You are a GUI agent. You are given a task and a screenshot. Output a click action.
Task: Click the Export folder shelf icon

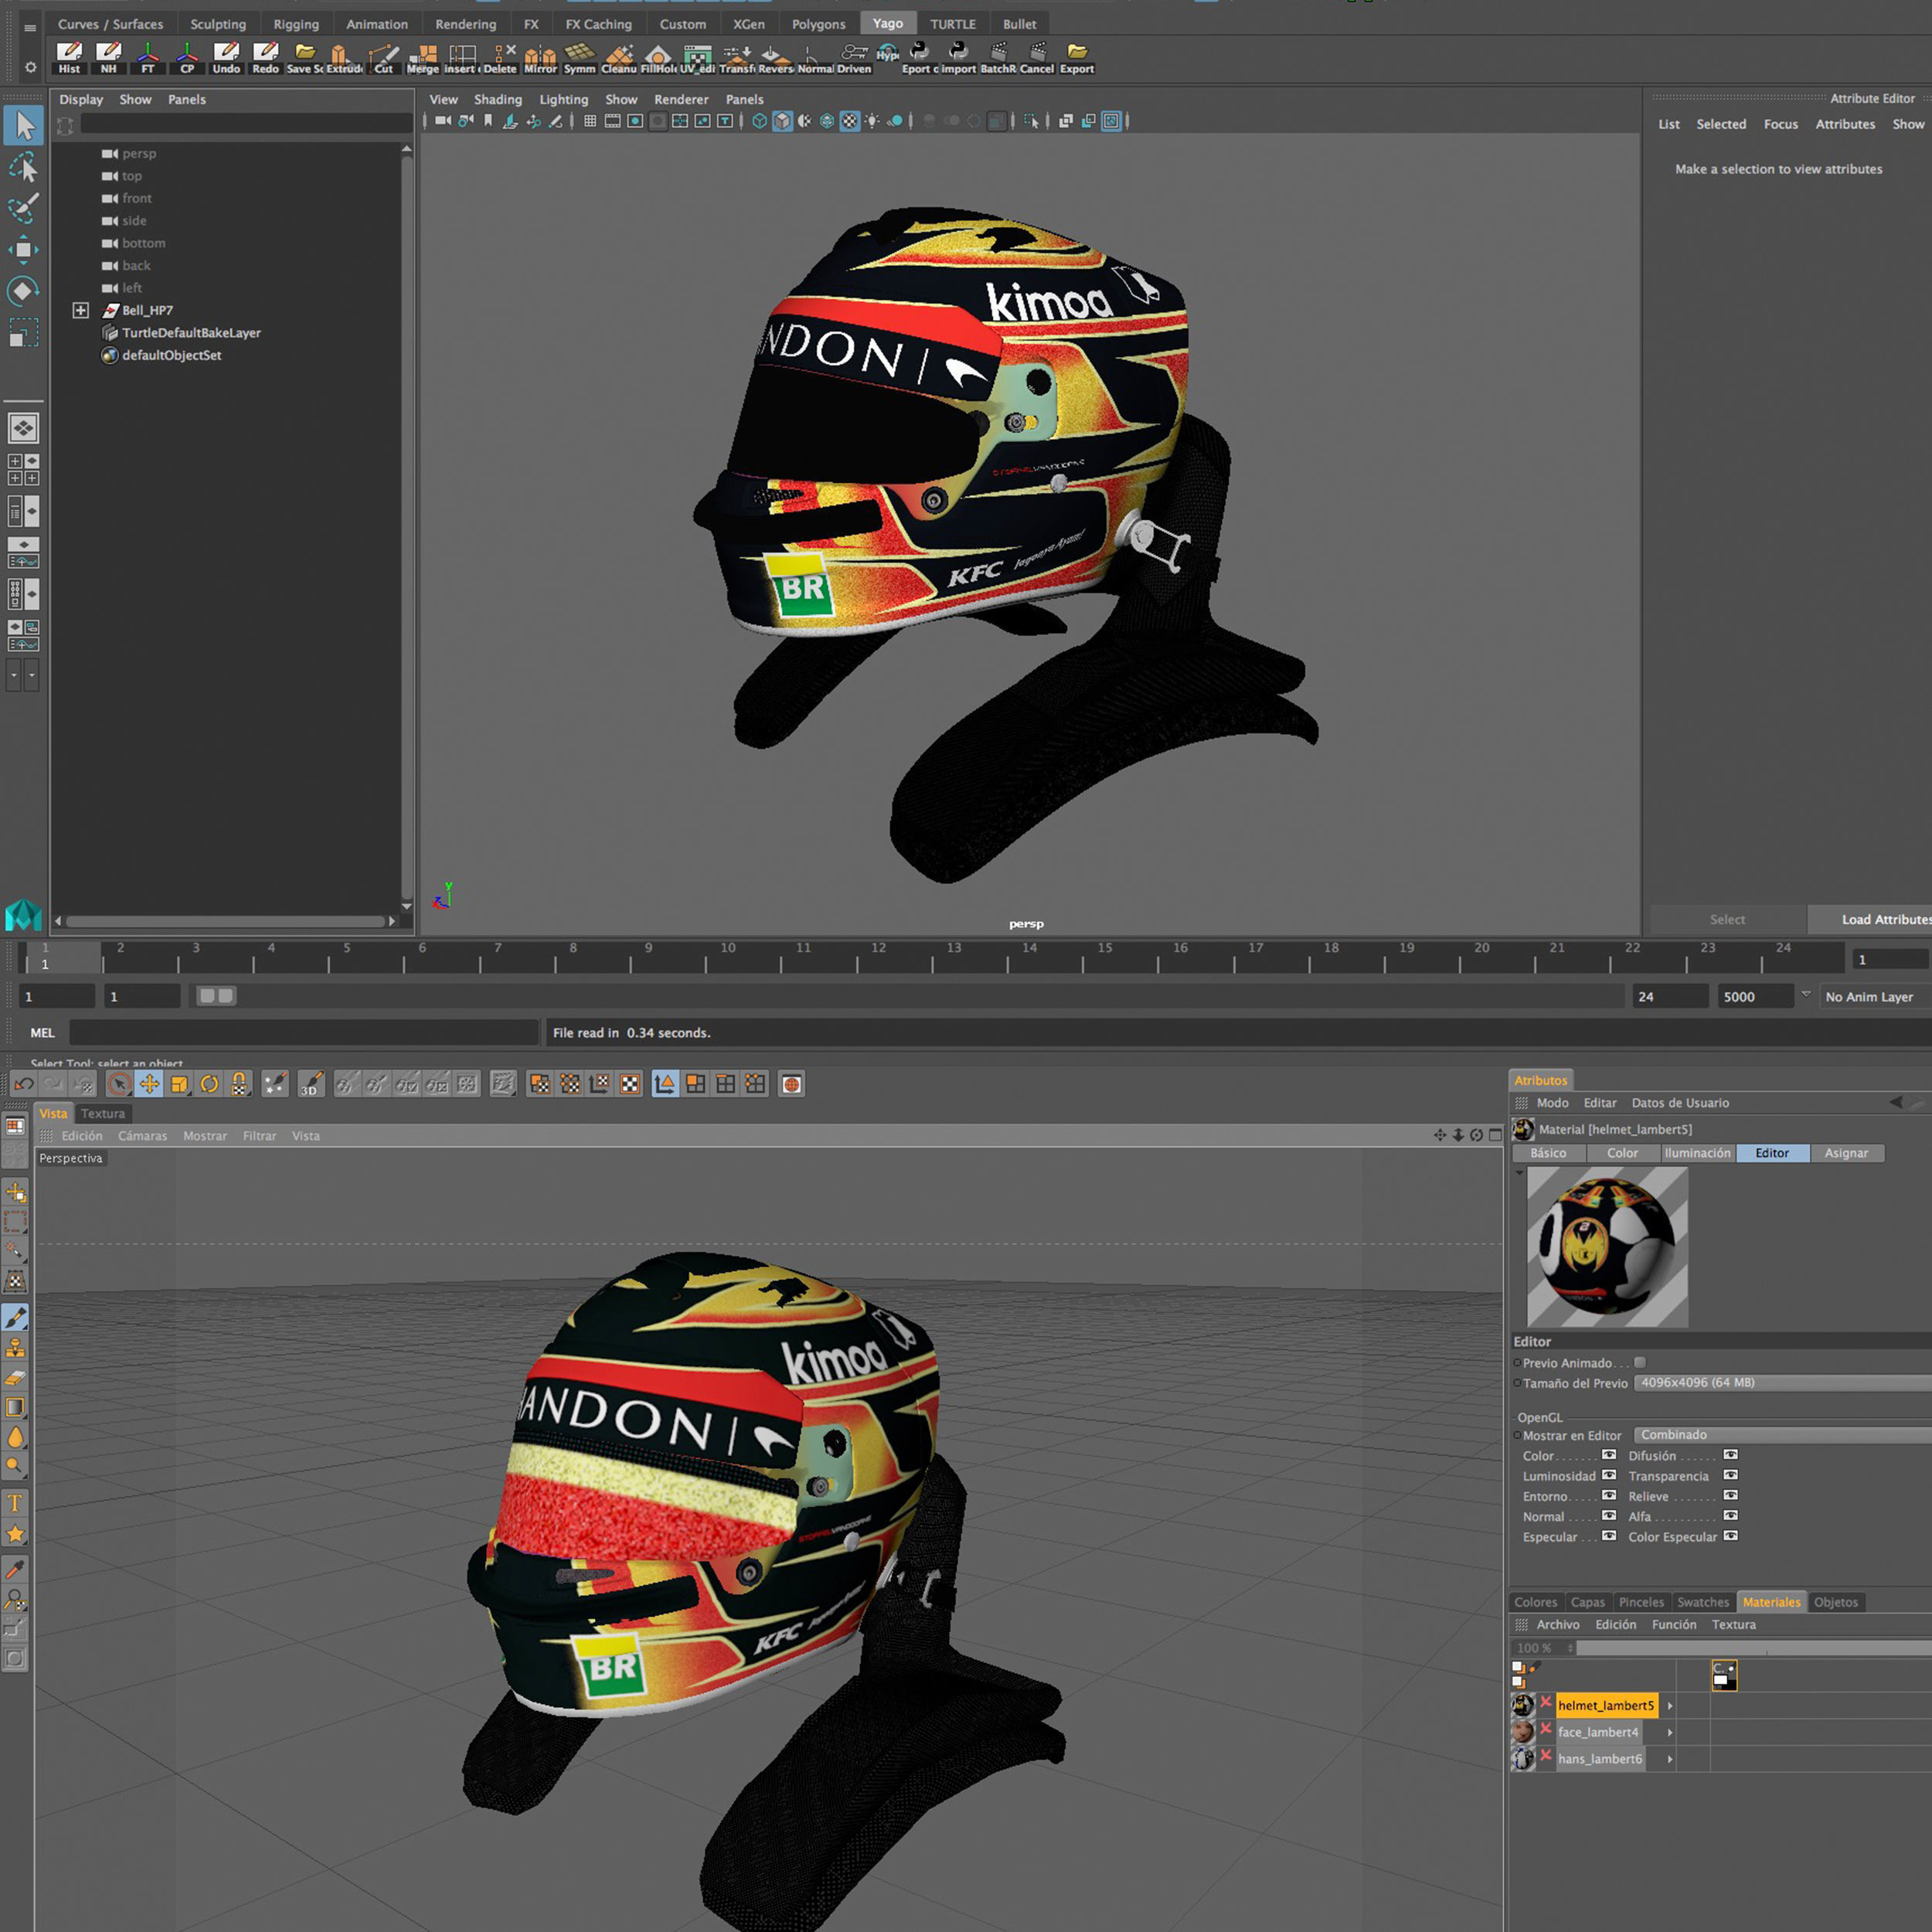1077,57
